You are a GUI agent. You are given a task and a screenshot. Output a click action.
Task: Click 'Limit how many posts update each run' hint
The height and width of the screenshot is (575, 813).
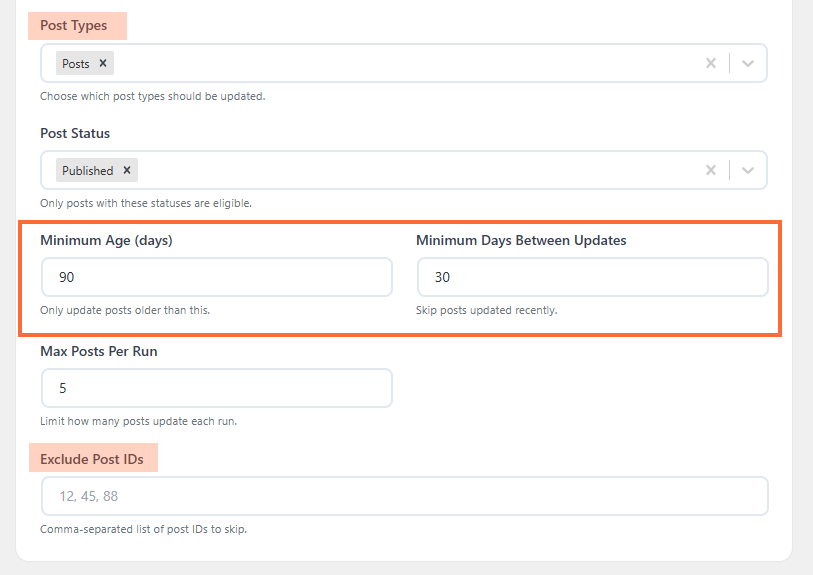(138, 421)
